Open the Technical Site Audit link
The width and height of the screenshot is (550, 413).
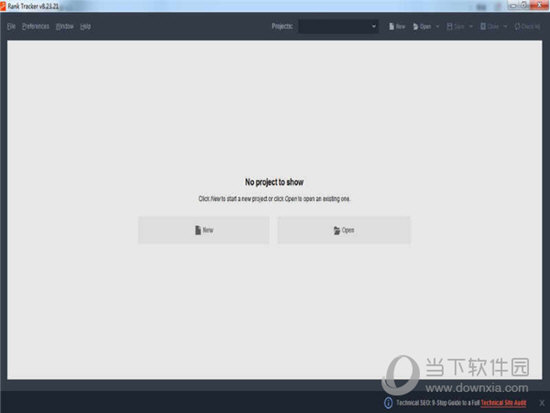(503, 403)
